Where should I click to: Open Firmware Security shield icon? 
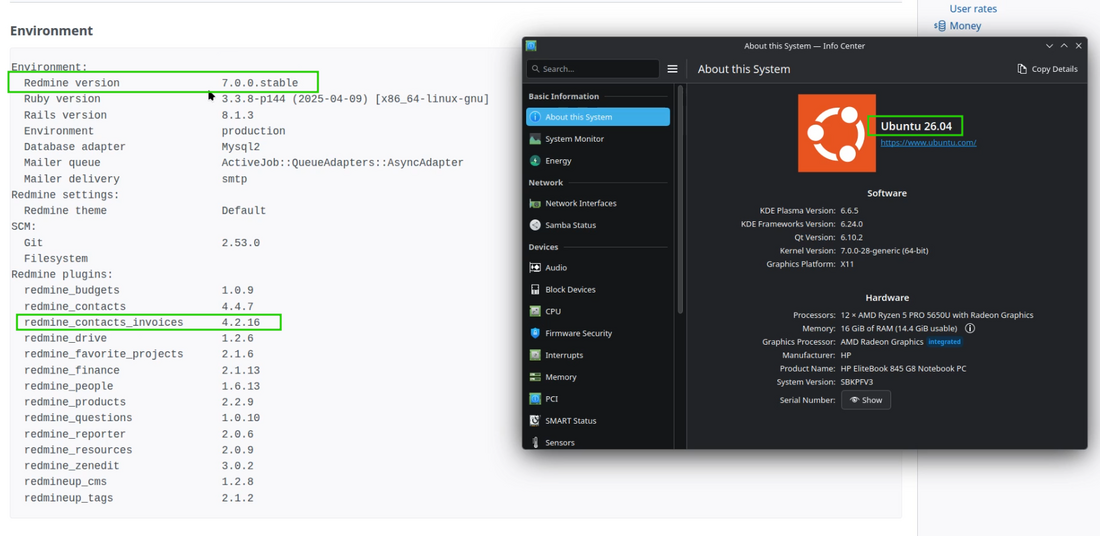pos(535,333)
